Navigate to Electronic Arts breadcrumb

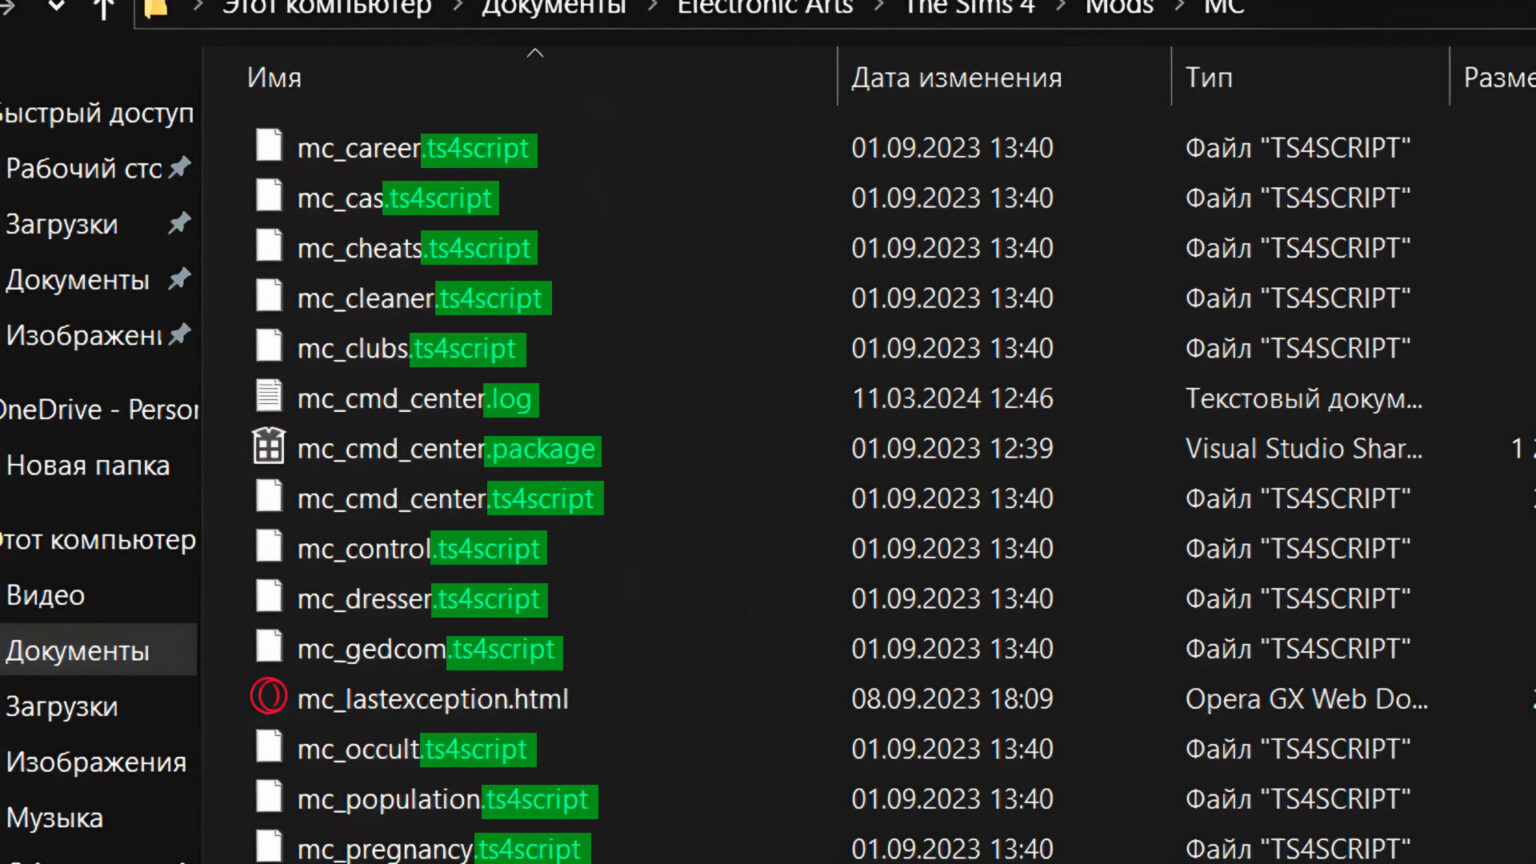click(765, 8)
